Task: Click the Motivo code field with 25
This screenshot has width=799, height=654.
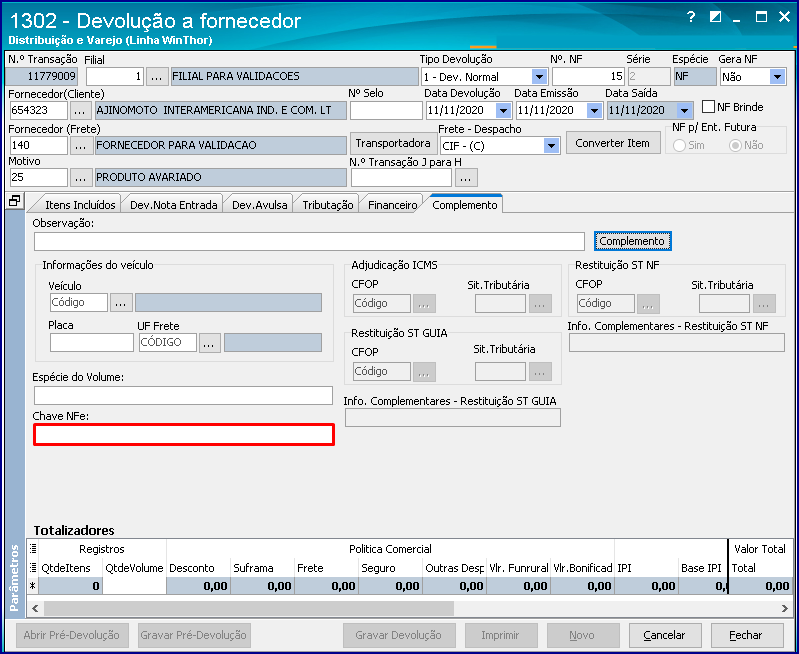Action: [38, 178]
